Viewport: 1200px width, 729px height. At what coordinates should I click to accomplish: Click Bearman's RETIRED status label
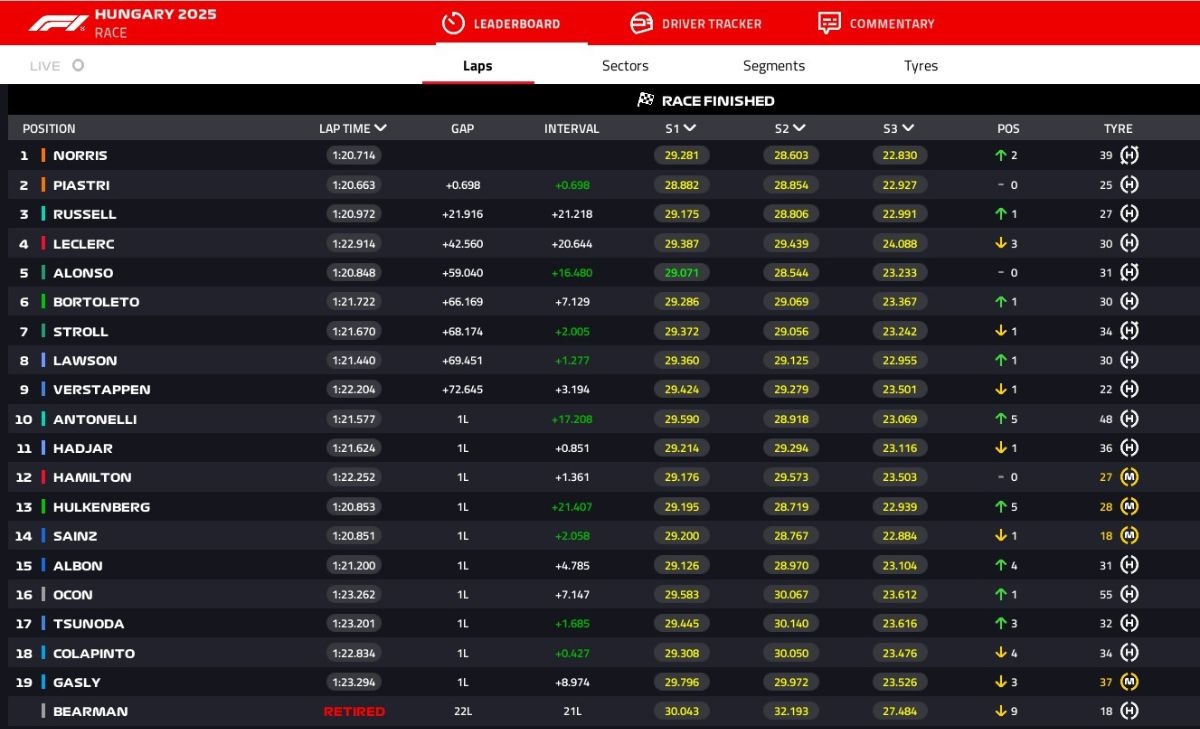[x=353, y=711]
